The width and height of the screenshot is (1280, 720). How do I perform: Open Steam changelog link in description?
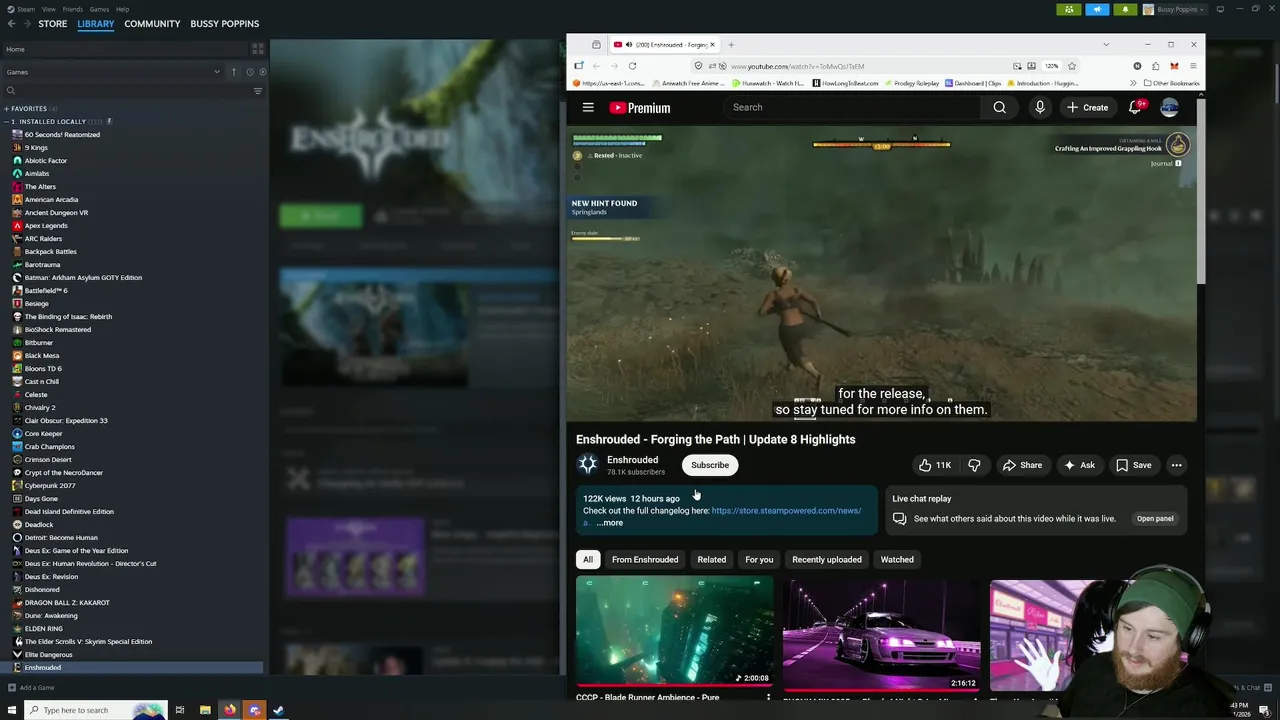click(x=786, y=511)
